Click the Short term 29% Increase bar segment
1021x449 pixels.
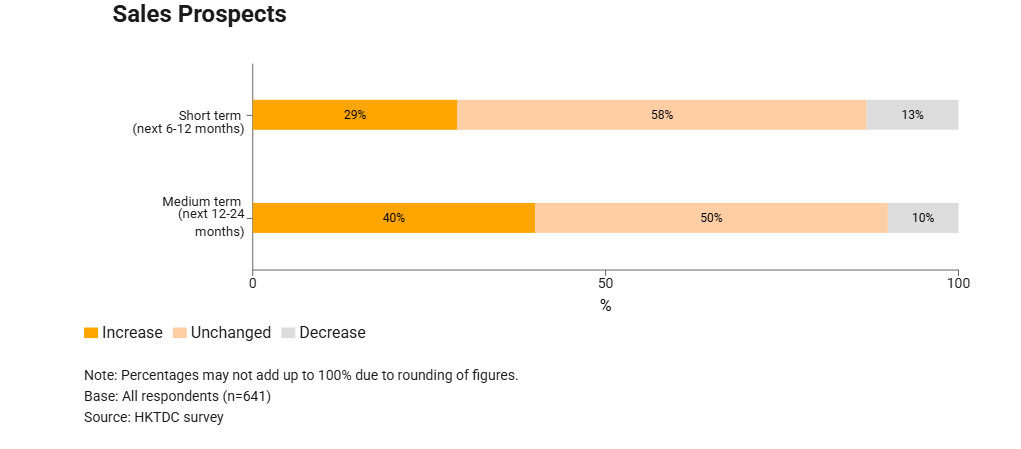click(354, 115)
